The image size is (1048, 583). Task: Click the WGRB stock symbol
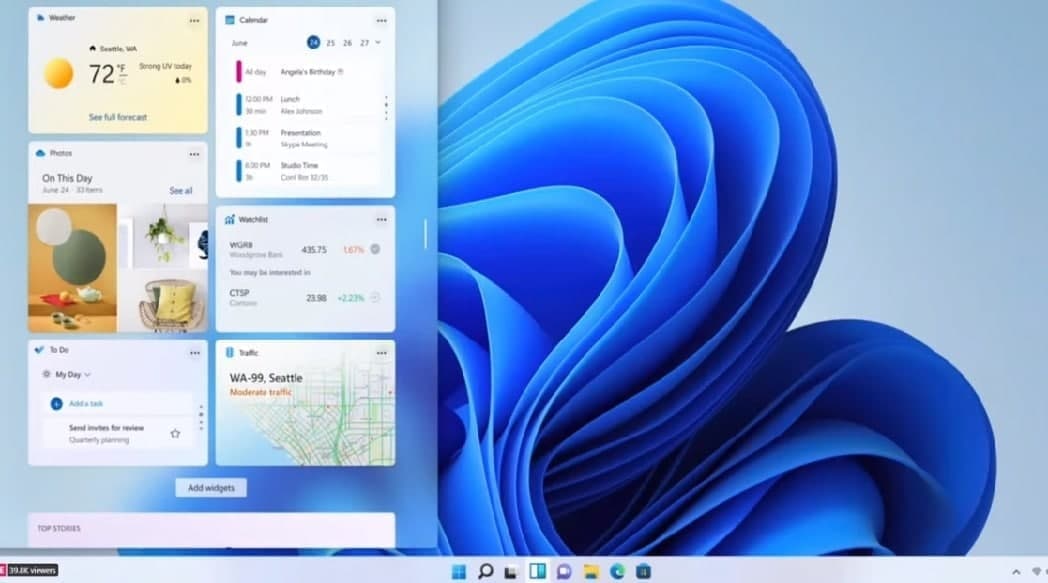coord(241,245)
